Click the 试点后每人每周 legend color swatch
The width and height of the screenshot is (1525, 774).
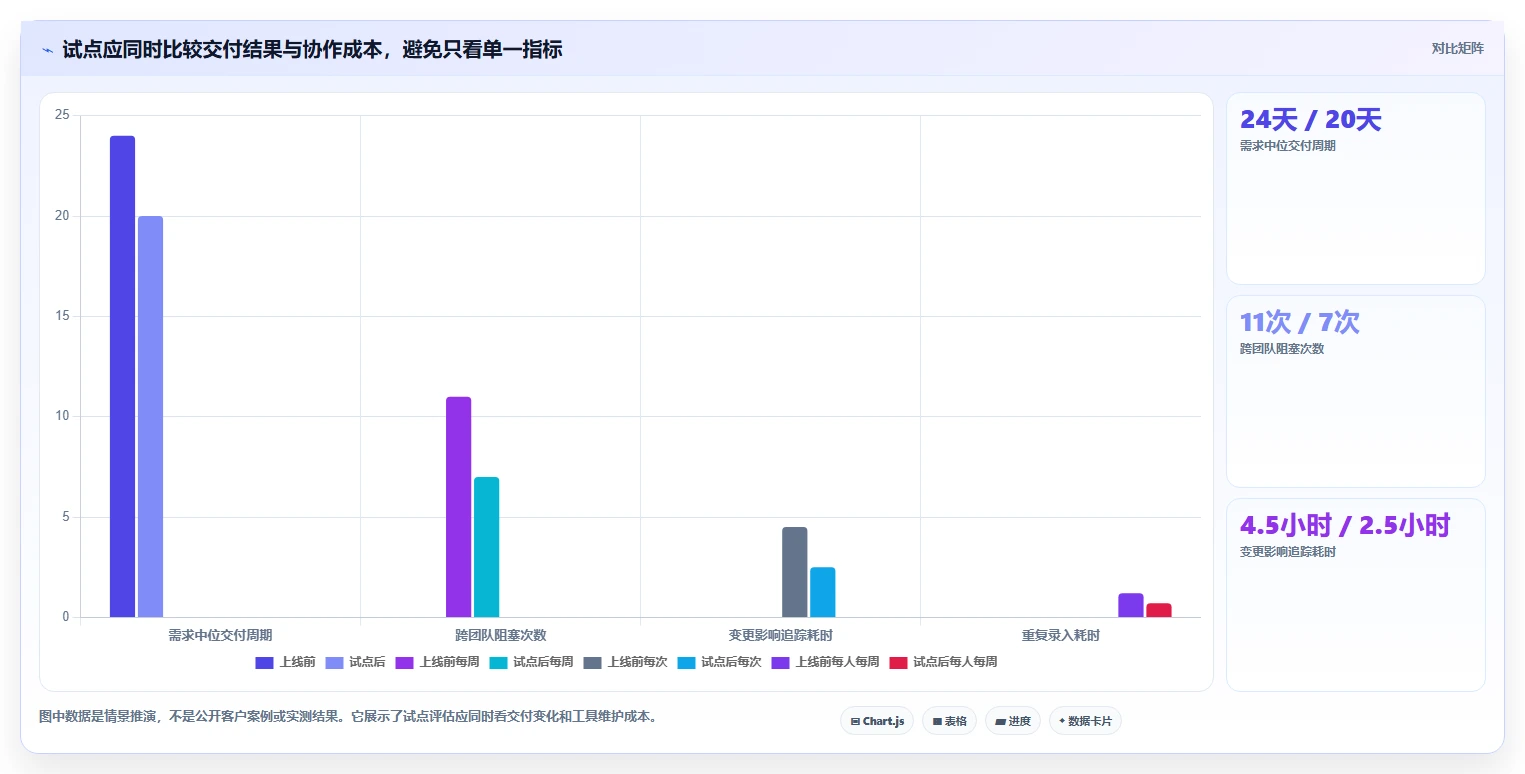pyautogui.click(x=898, y=662)
